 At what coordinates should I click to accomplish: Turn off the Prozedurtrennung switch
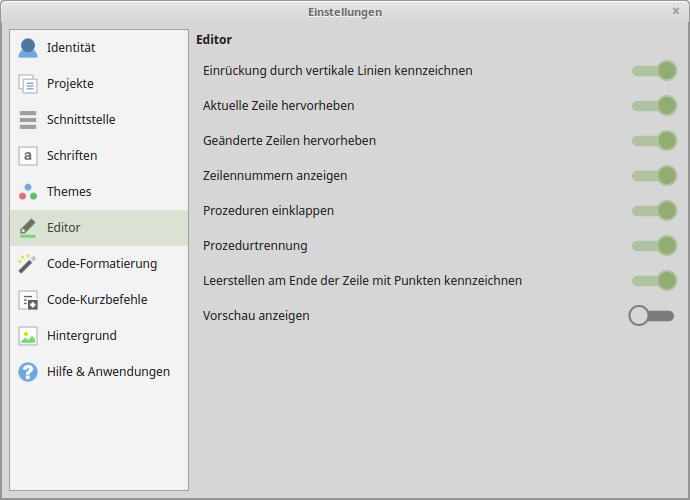[x=654, y=246]
